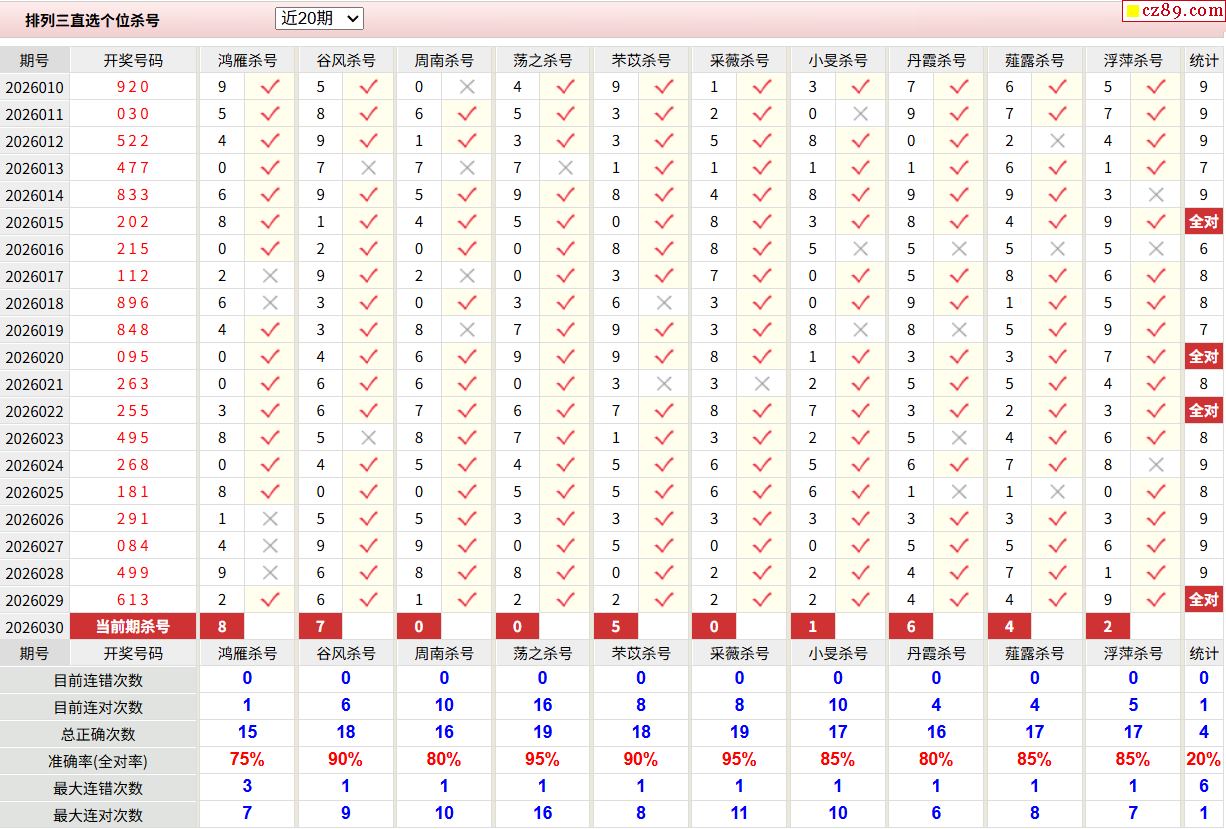The height and width of the screenshot is (829, 1226).
Task: Click the grey X mark for 周南杀号 in row 2026019
Action: (x=467, y=330)
